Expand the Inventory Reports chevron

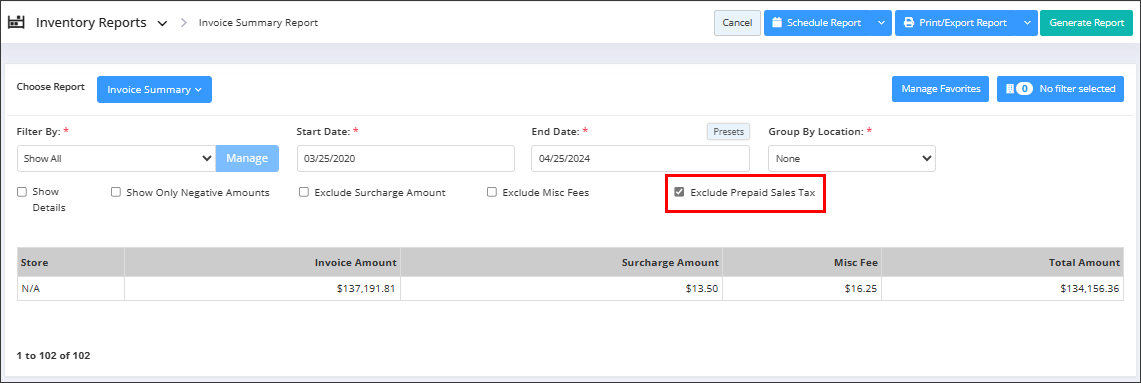162,23
